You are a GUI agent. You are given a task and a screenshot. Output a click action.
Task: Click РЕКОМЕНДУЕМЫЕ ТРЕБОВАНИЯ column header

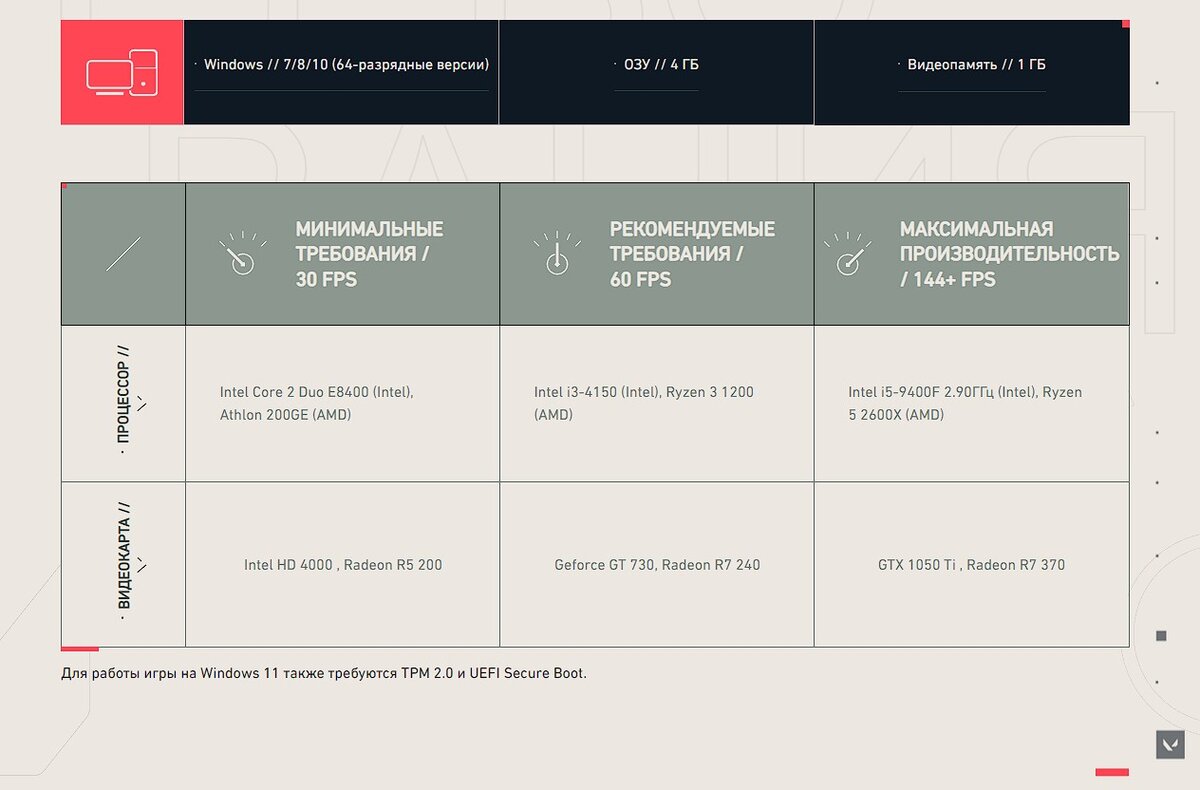(657, 254)
